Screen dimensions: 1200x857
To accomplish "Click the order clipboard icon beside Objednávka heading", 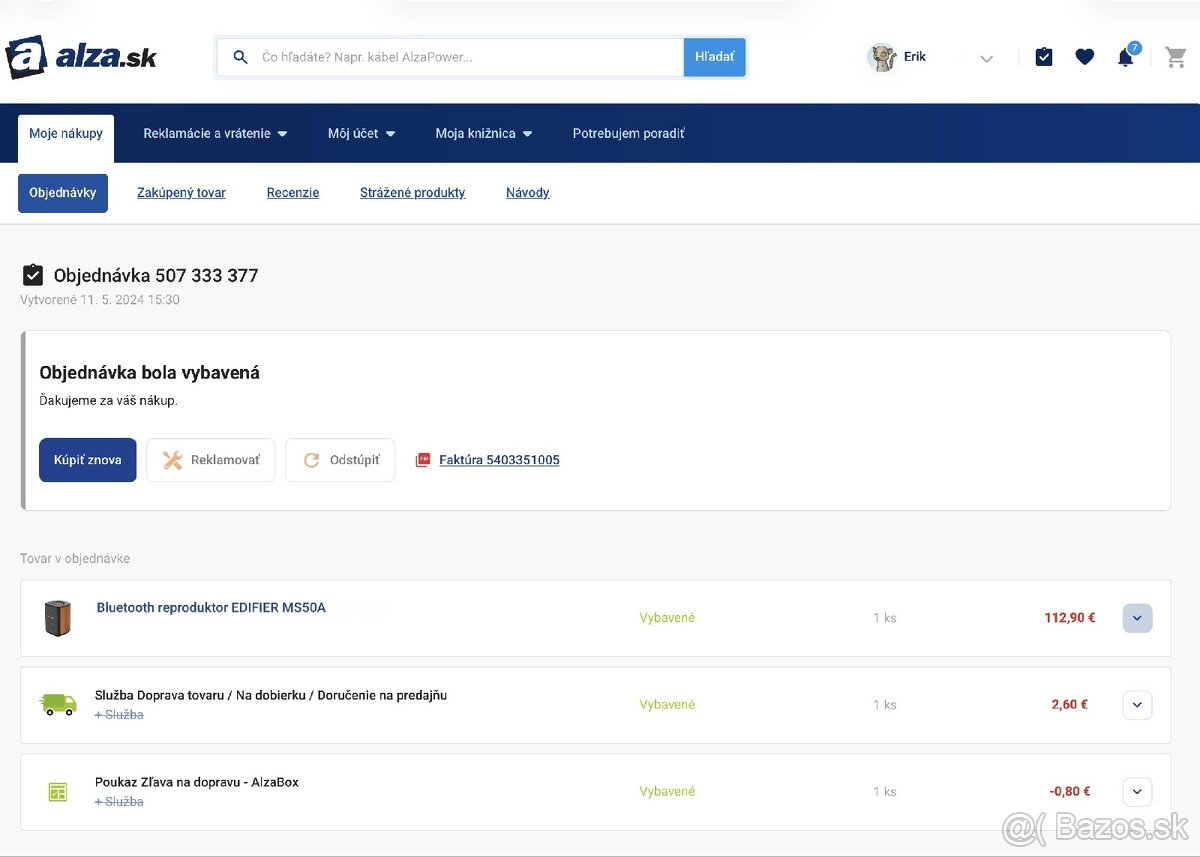I will tap(33, 275).
